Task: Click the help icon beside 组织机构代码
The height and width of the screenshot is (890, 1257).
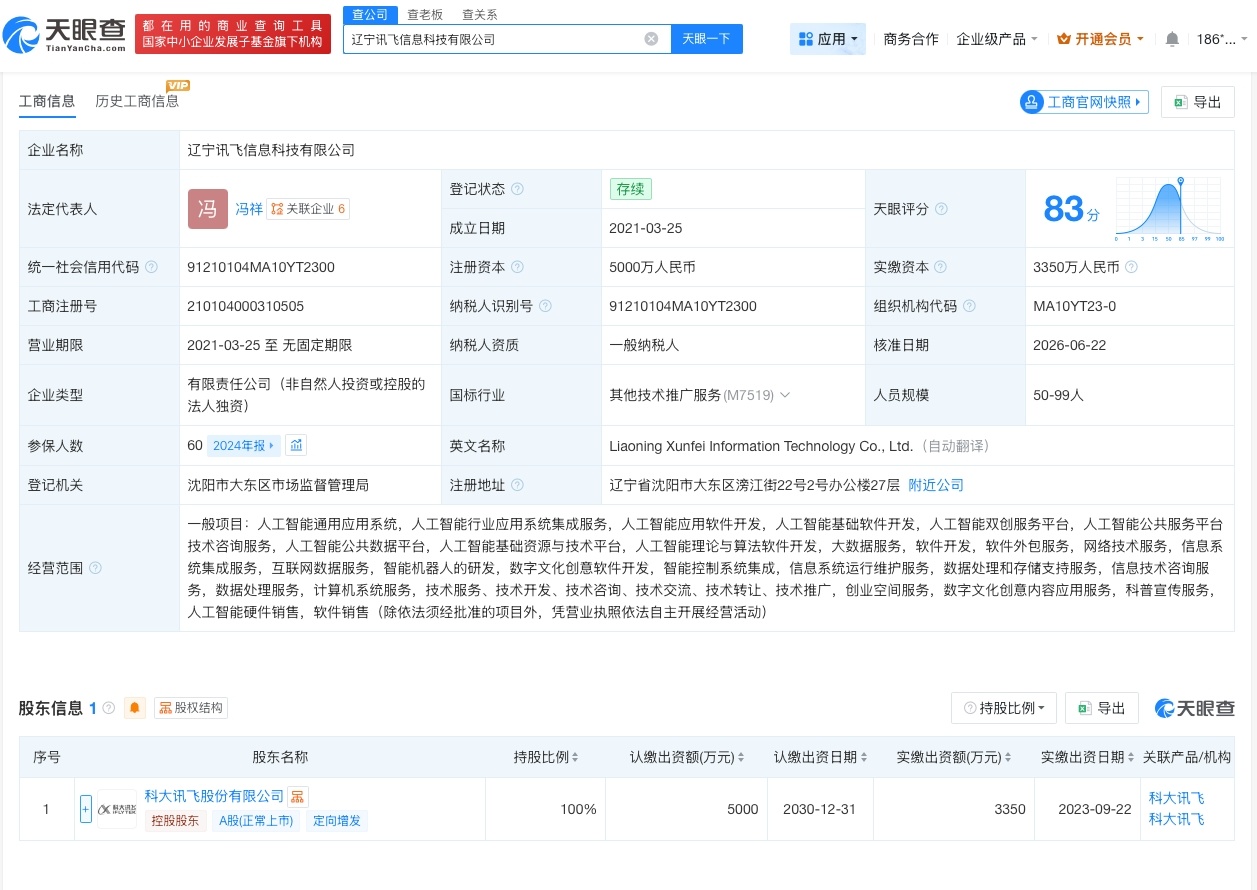Action: tap(969, 306)
